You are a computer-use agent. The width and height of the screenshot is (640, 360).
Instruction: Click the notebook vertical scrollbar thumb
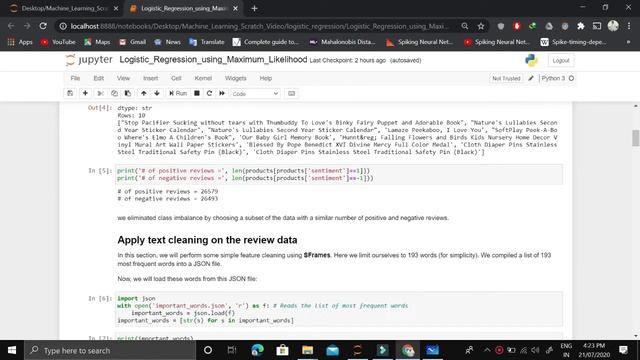click(x=636, y=138)
